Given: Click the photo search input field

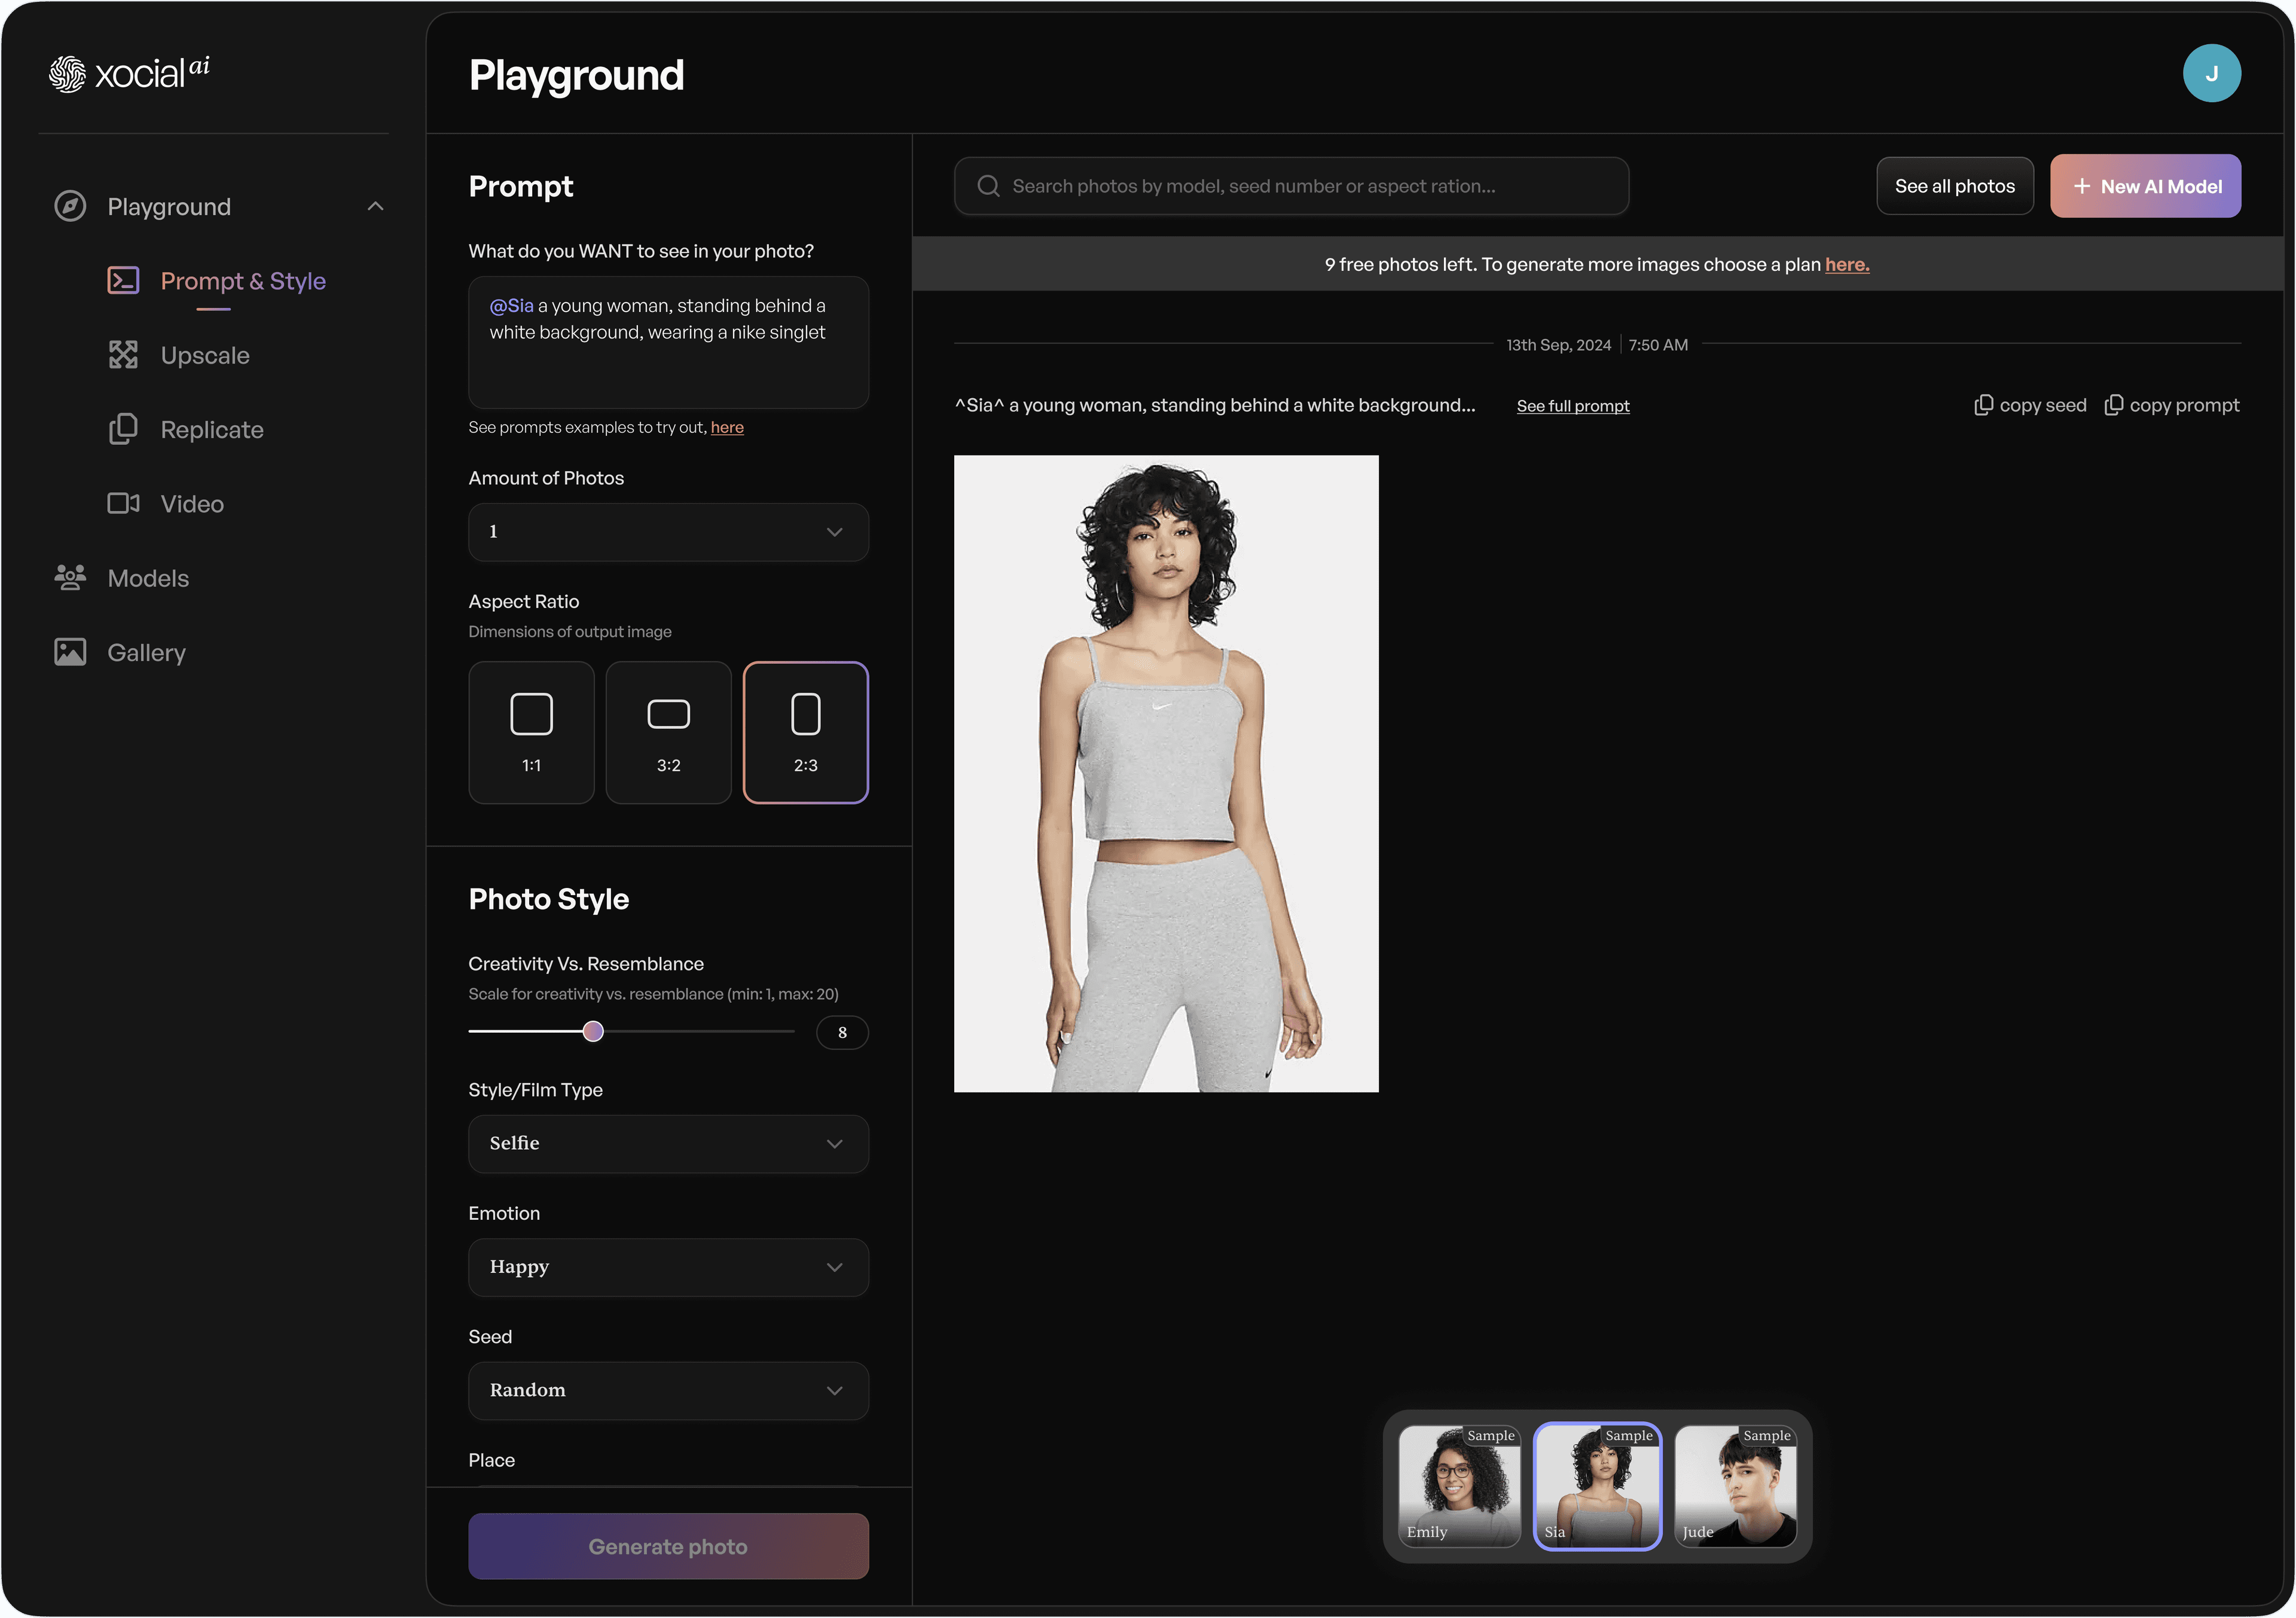Looking at the screenshot, I should (1291, 186).
